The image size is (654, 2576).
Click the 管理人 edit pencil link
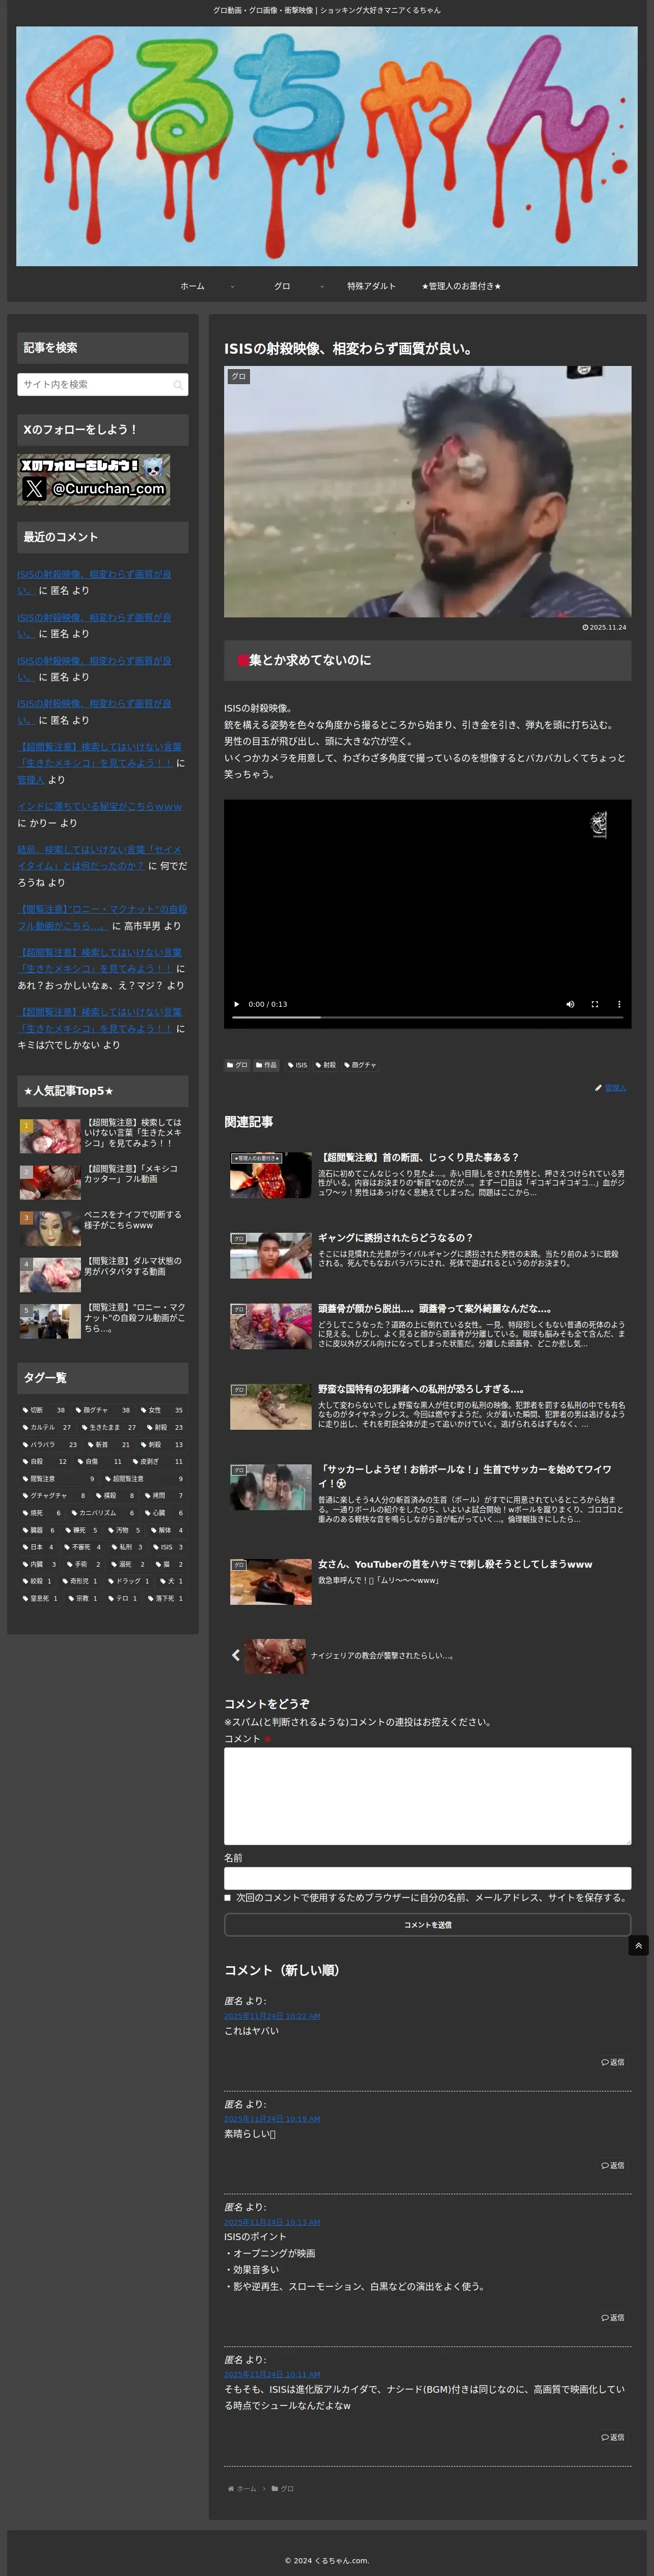coord(611,1088)
